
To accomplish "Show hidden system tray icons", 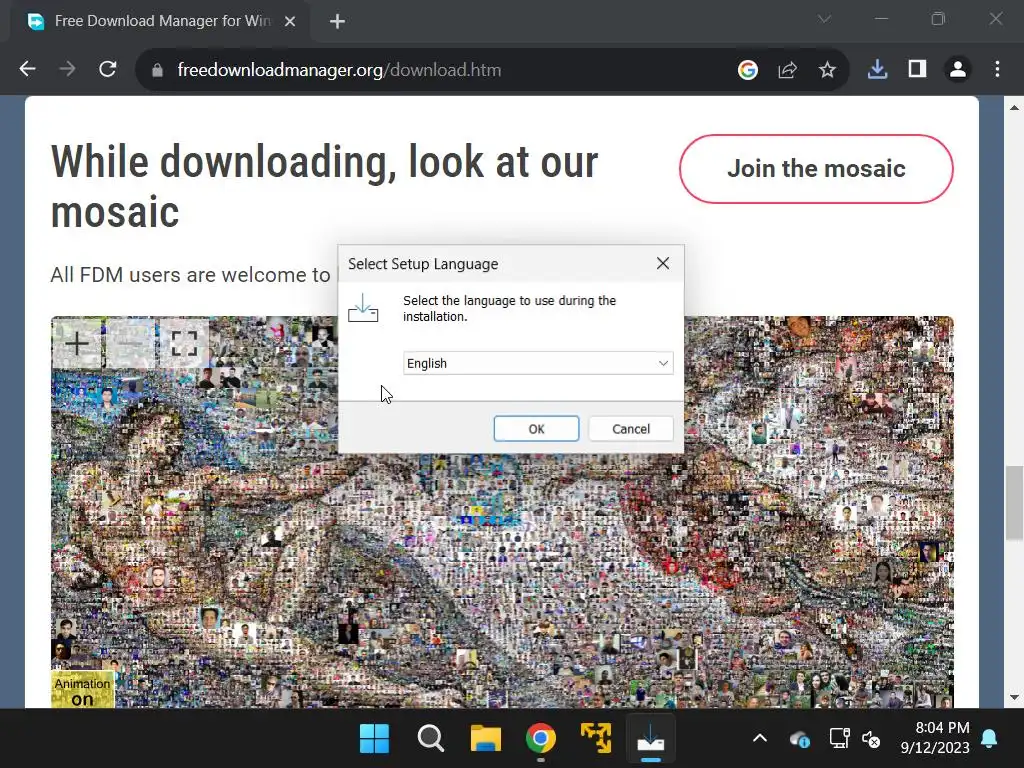I will [760, 739].
